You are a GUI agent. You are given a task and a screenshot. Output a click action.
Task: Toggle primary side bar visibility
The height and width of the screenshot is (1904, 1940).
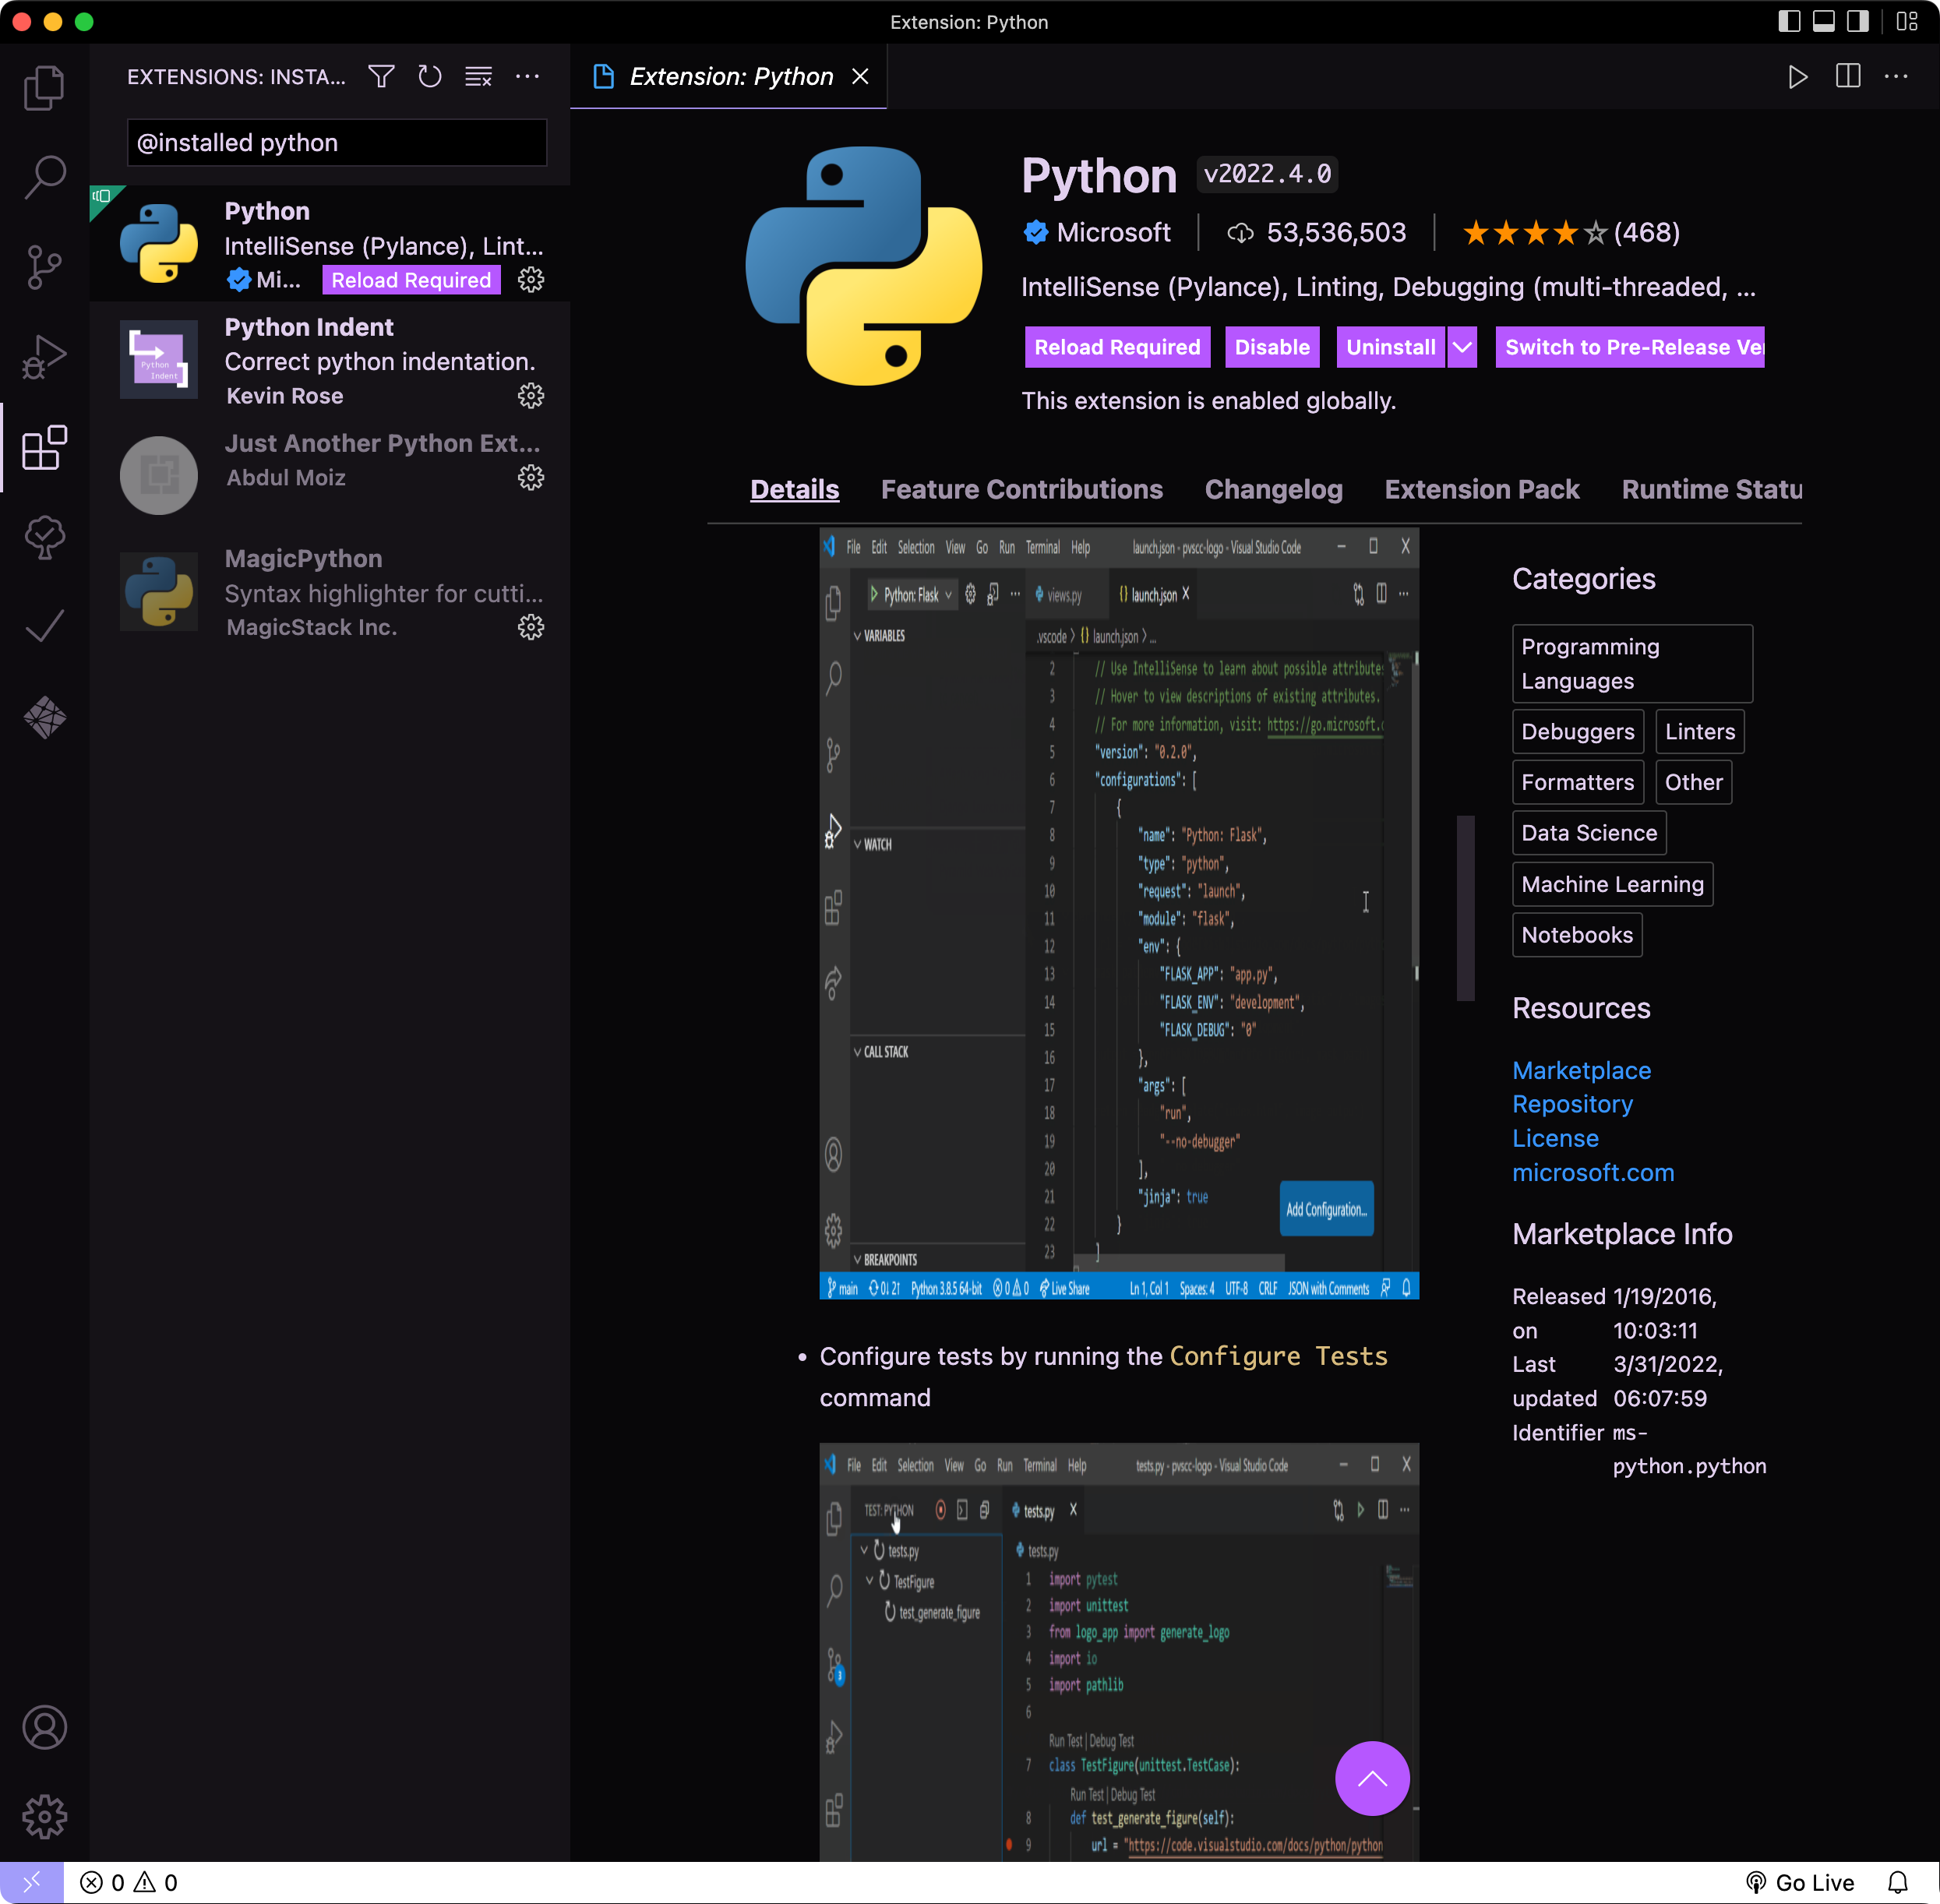coord(1789,22)
